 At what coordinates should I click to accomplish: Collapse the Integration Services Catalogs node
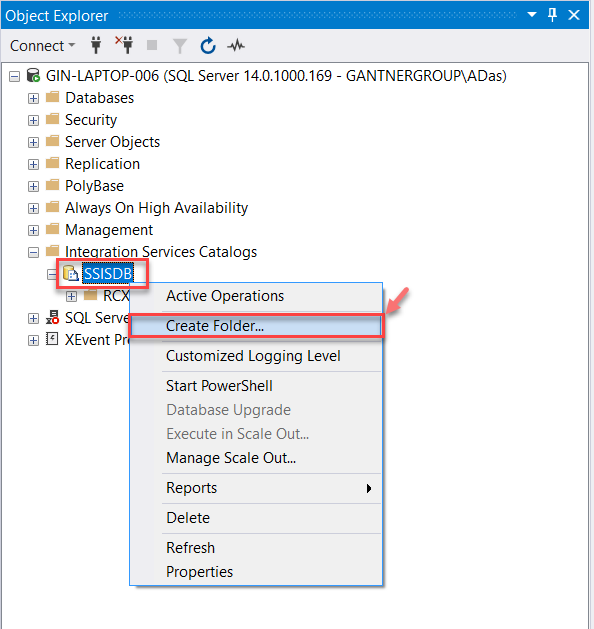click(34, 252)
